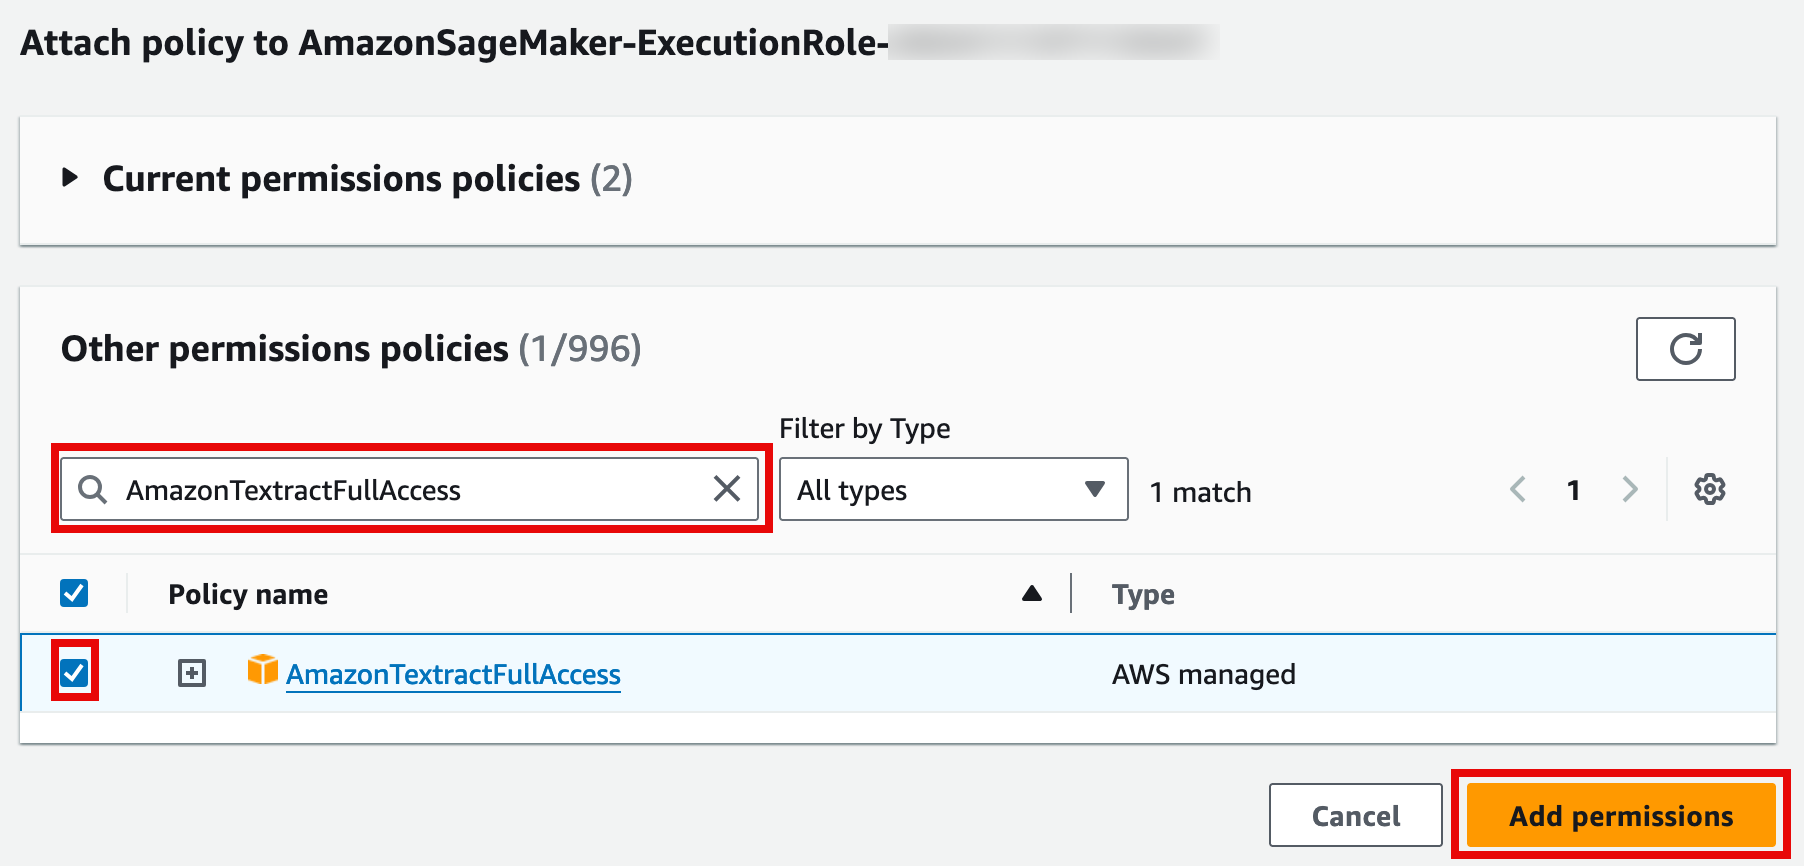Go to the next page chevron

click(x=1630, y=490)
